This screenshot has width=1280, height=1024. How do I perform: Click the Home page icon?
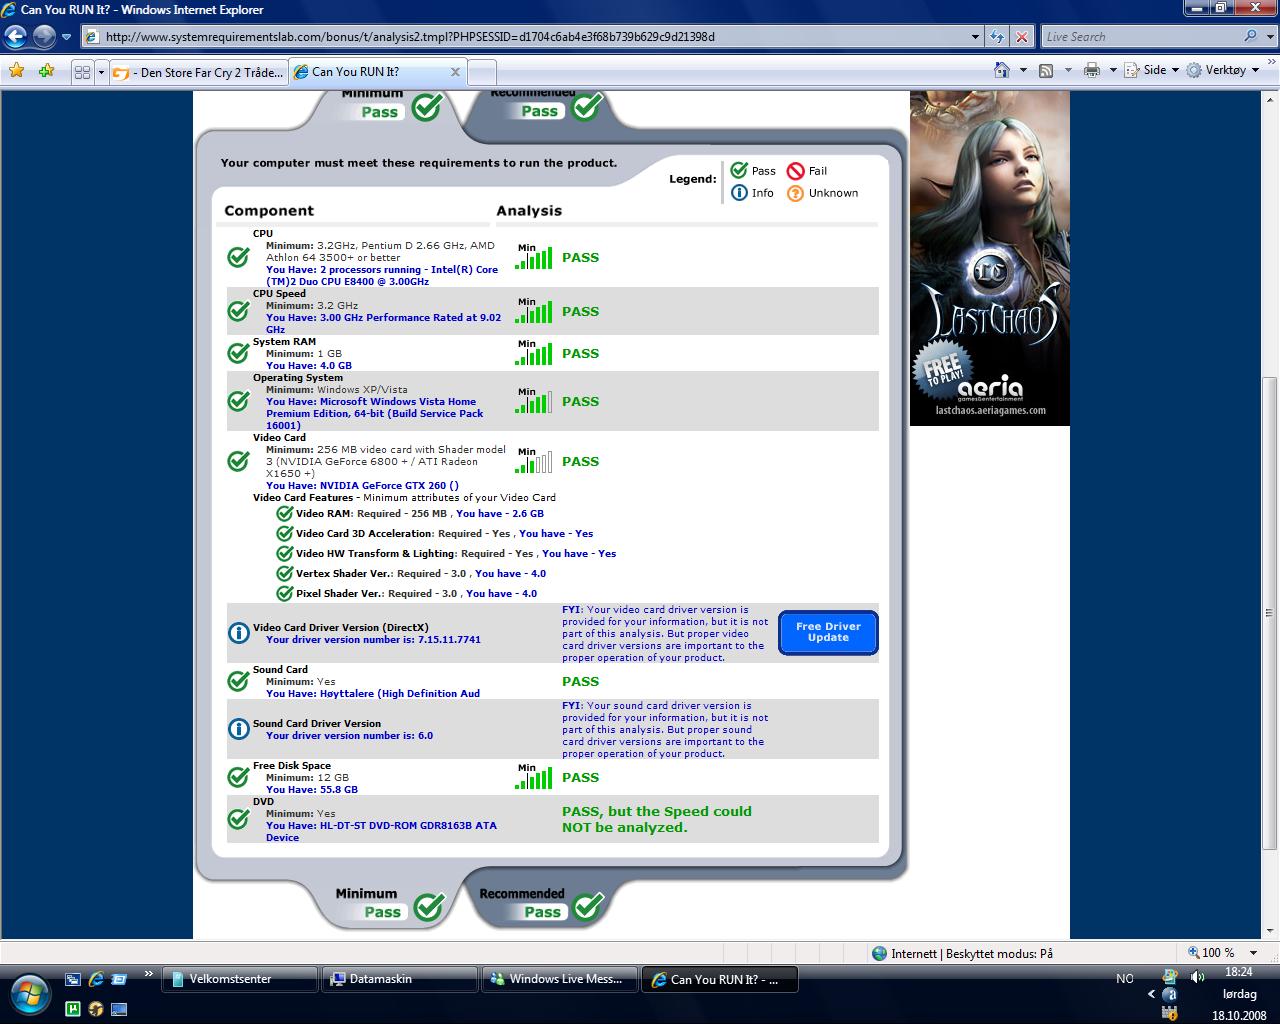coord(1002,70)
